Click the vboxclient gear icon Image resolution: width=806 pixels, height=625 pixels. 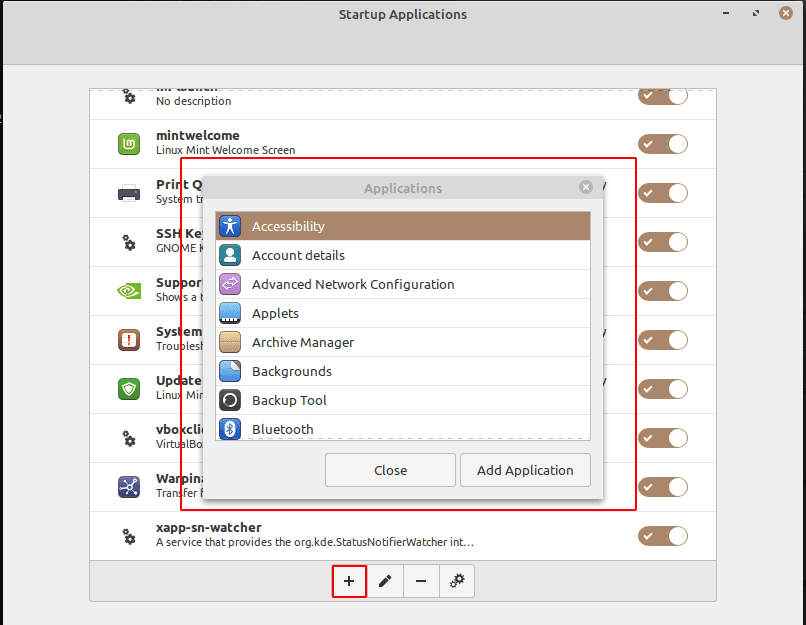[x=129, y=438]
